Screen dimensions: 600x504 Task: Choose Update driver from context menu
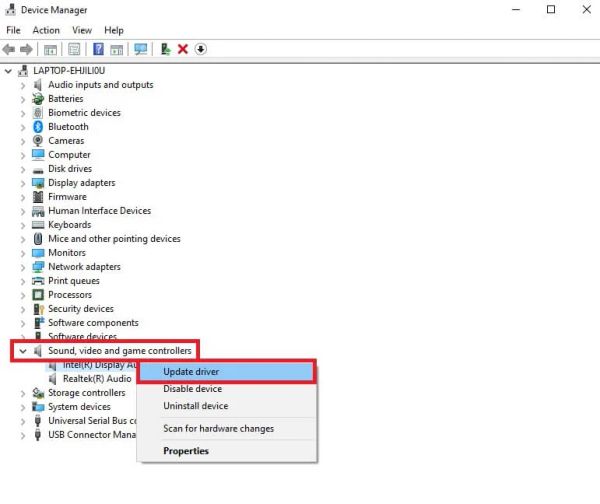click(191, 372)
